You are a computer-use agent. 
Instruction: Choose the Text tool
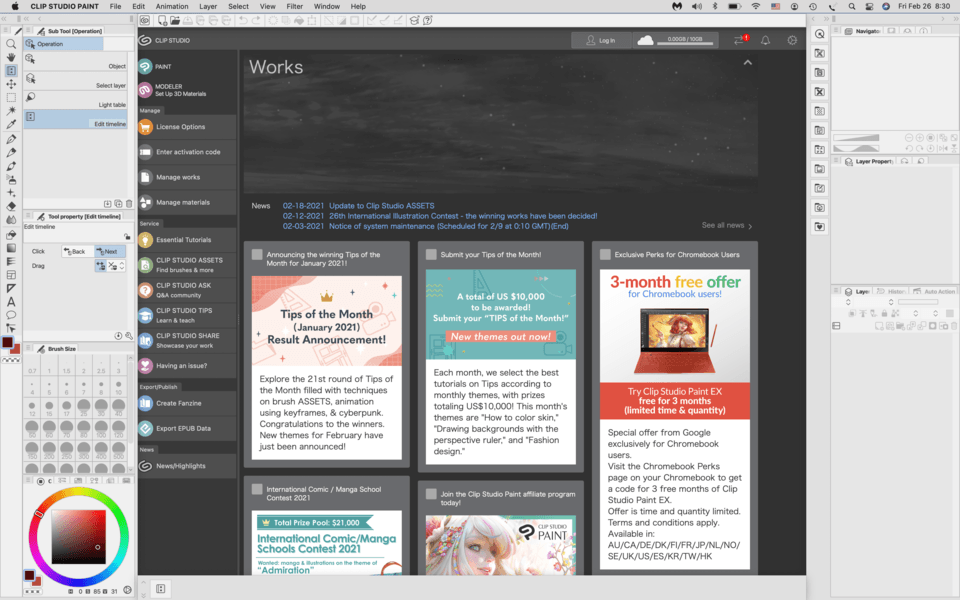11,301
